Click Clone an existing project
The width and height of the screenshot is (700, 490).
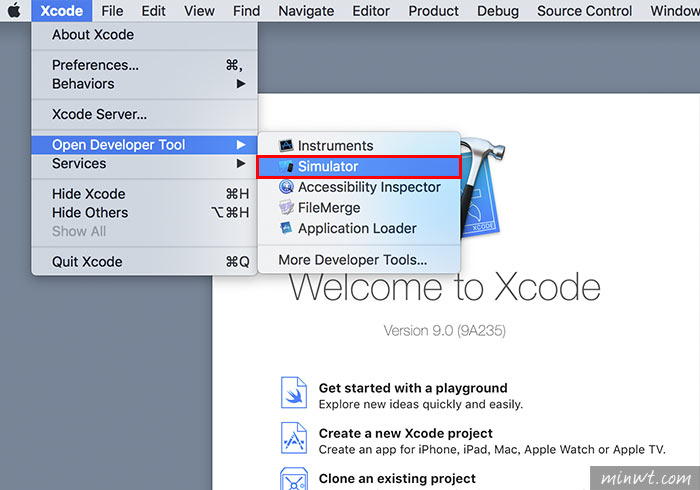click(397, 478)
